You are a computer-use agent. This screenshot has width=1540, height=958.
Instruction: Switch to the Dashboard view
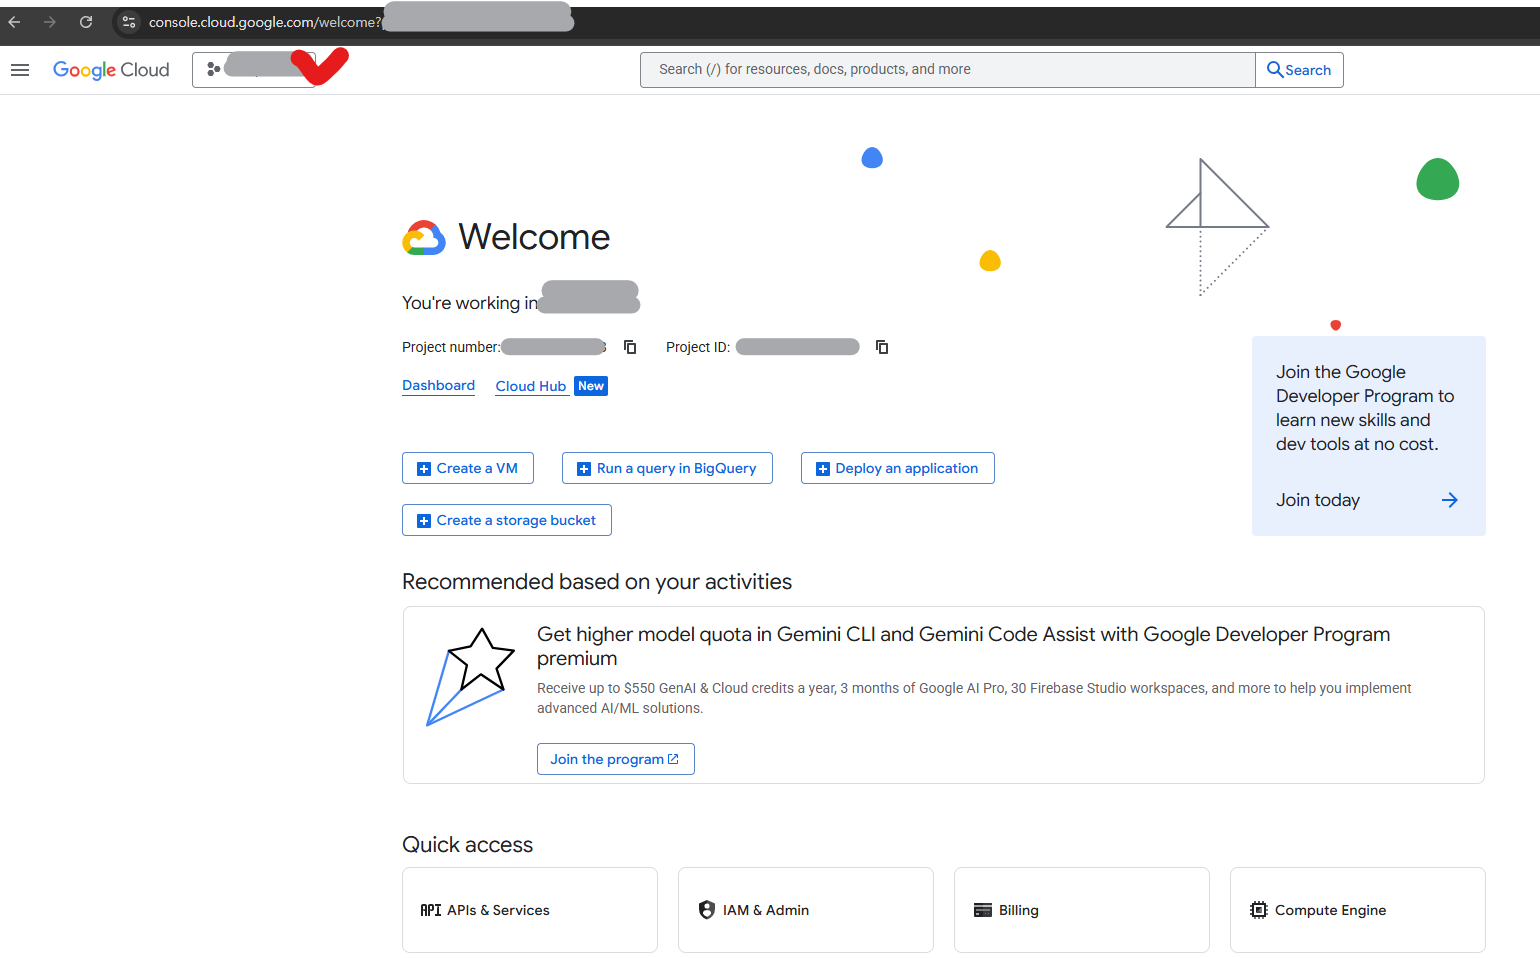438,385
